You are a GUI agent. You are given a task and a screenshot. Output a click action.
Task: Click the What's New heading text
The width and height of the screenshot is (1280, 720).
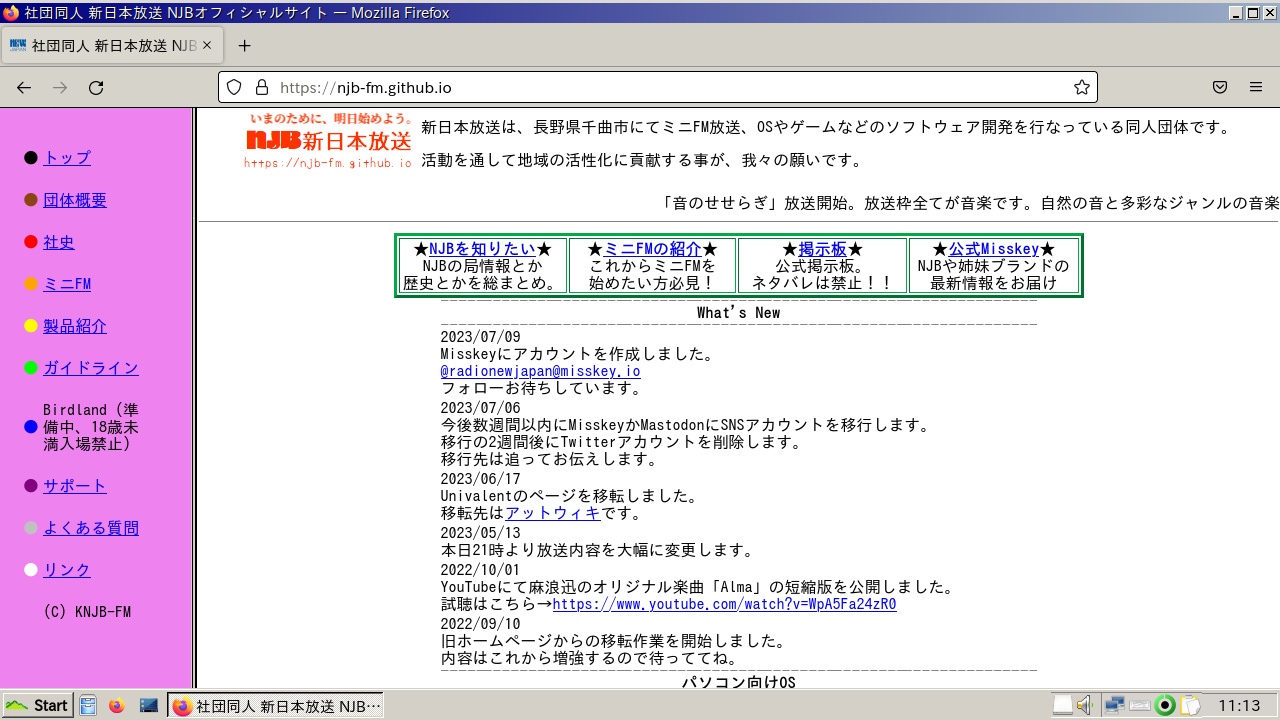coord(739,313)
